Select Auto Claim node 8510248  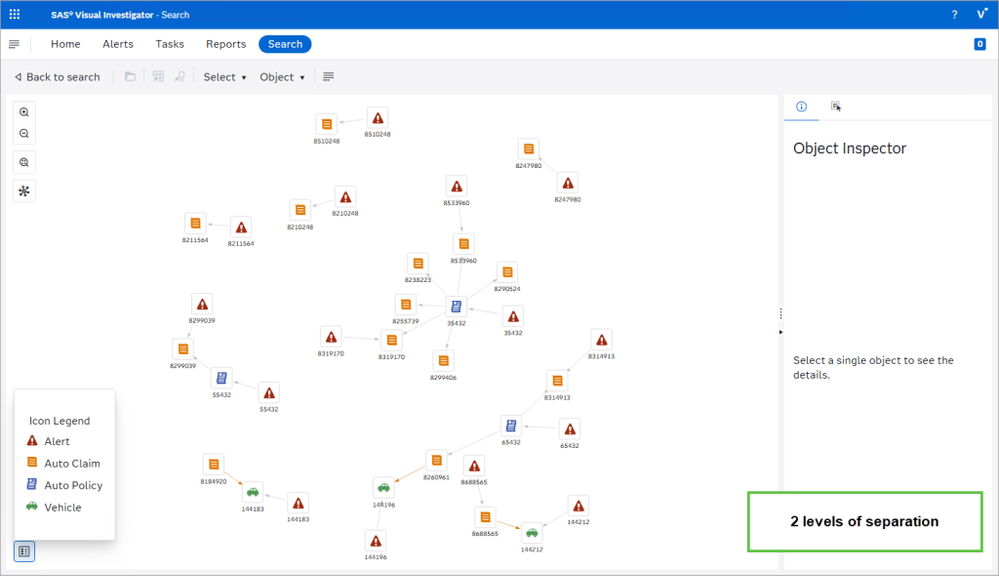(326, 124)
